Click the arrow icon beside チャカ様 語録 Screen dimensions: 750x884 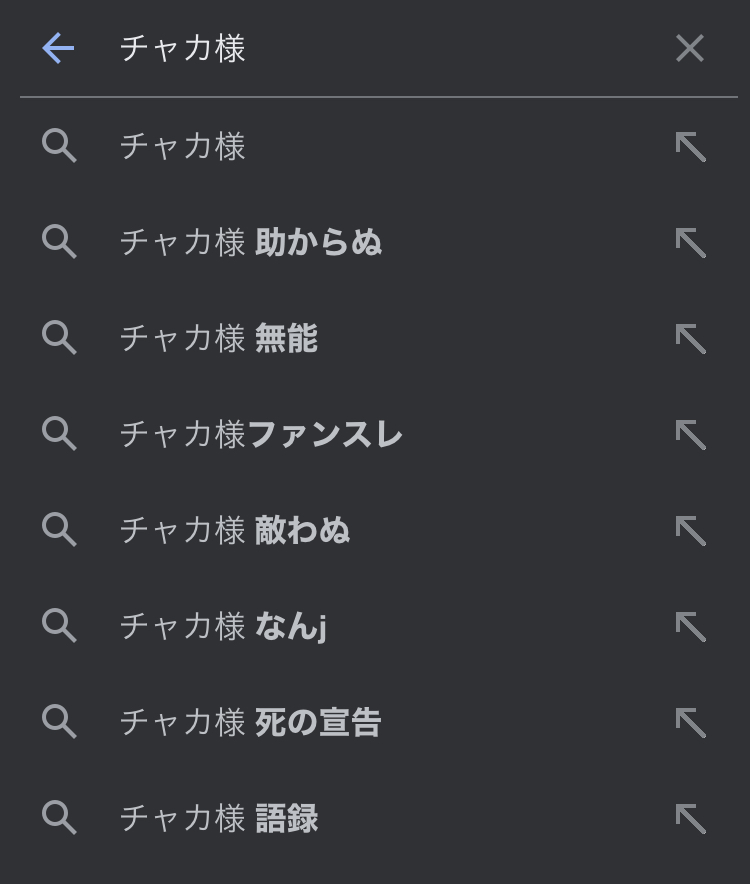[x=690, y=819]
